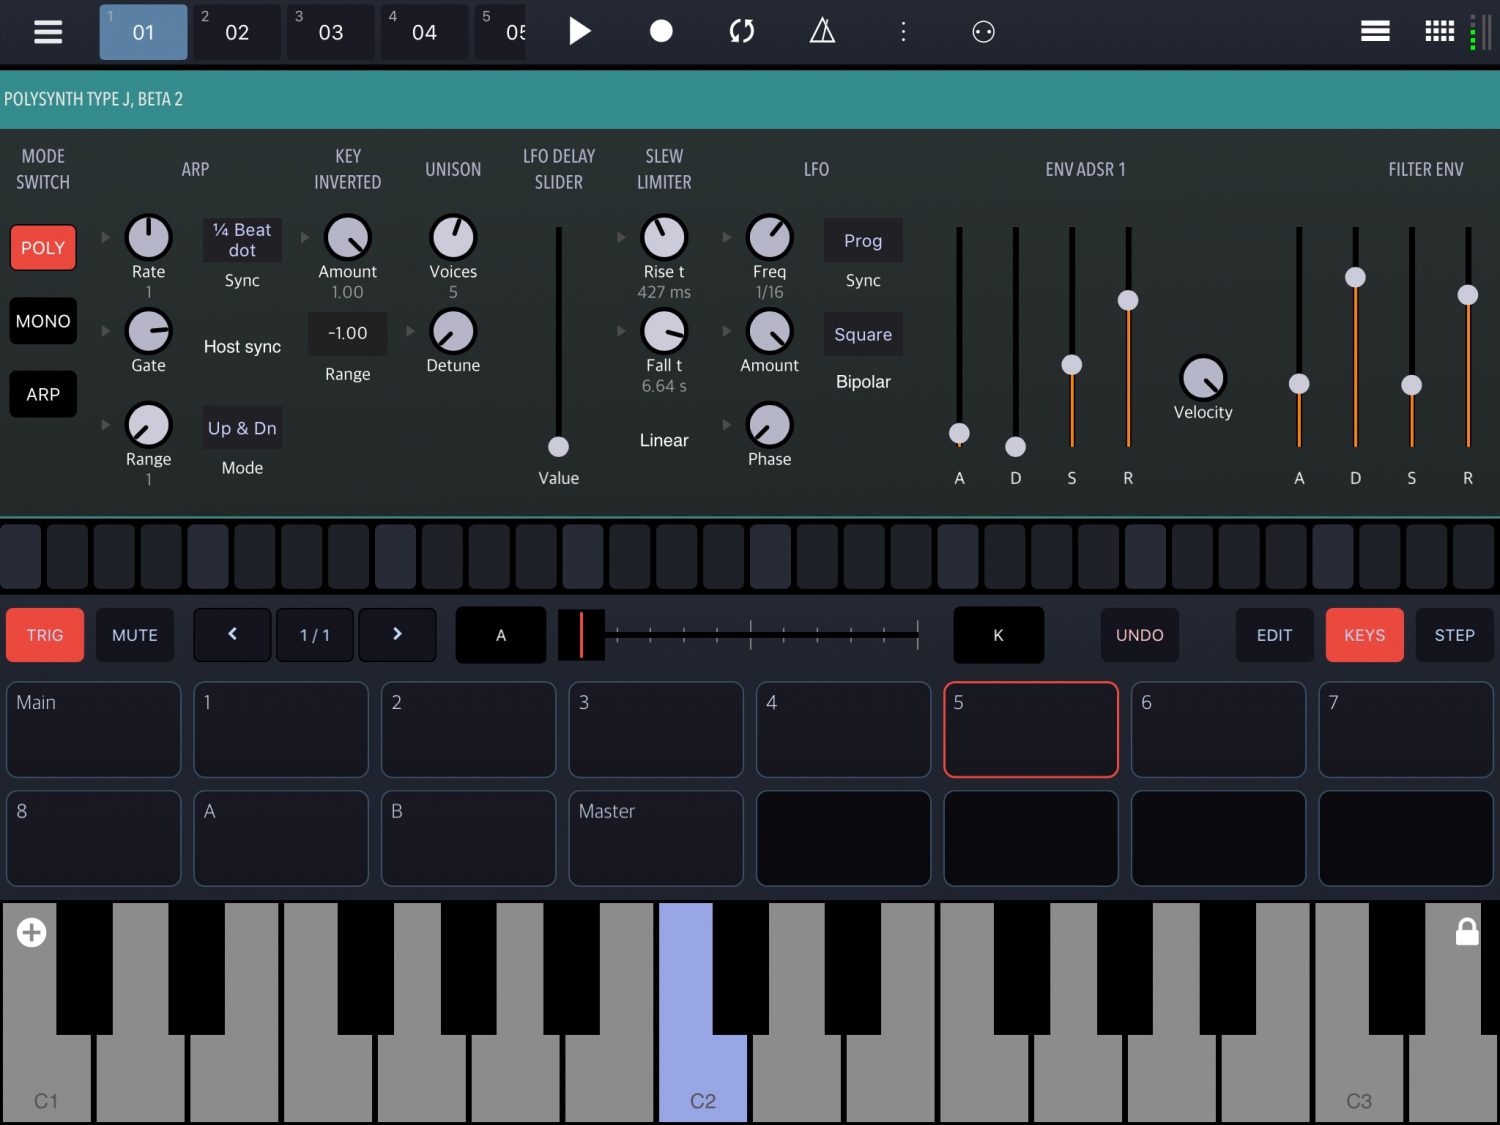This screenshot has width=1500, height=1125.
Task: Click the UNDO button
Action: coord(1140,635)
